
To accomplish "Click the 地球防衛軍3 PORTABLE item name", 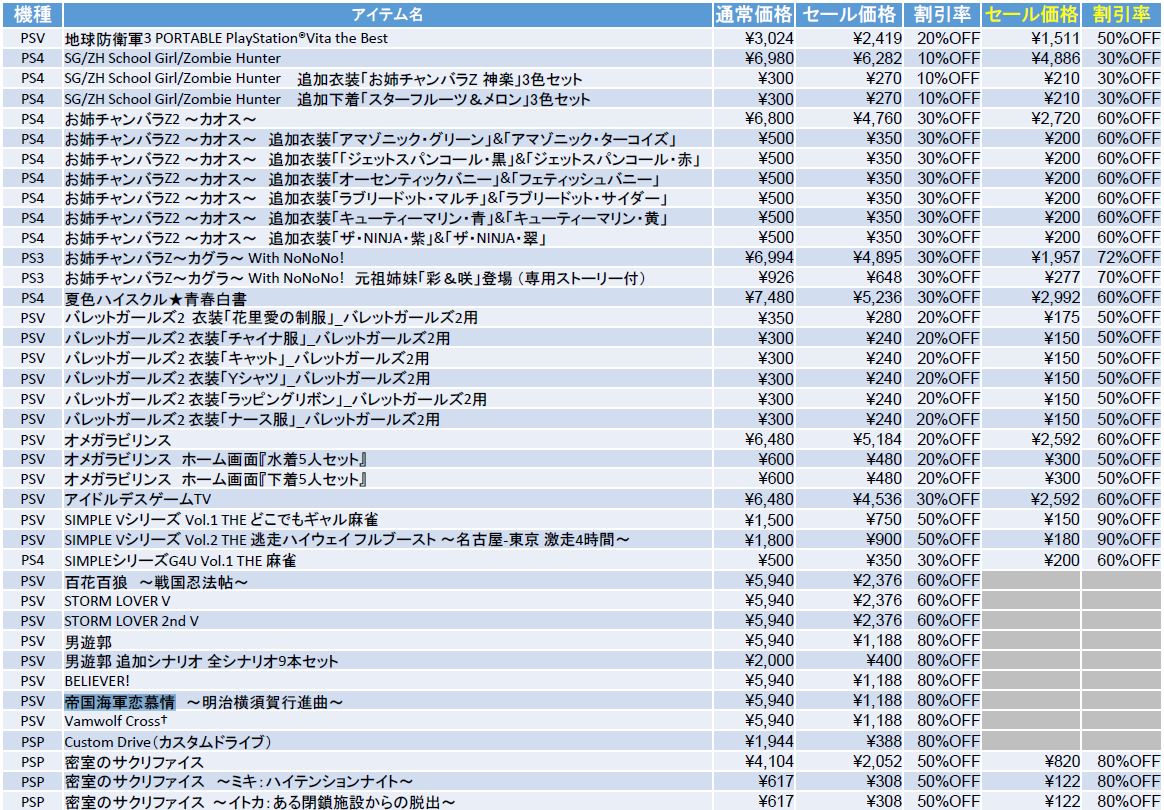I will tap(226, 38).
